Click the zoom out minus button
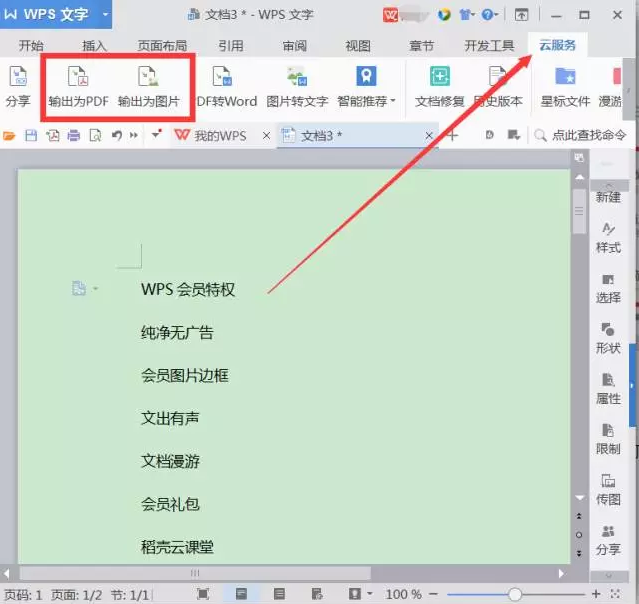Image resolution: width=639 pixels, height=604 pixels. (x=434, y=594)
